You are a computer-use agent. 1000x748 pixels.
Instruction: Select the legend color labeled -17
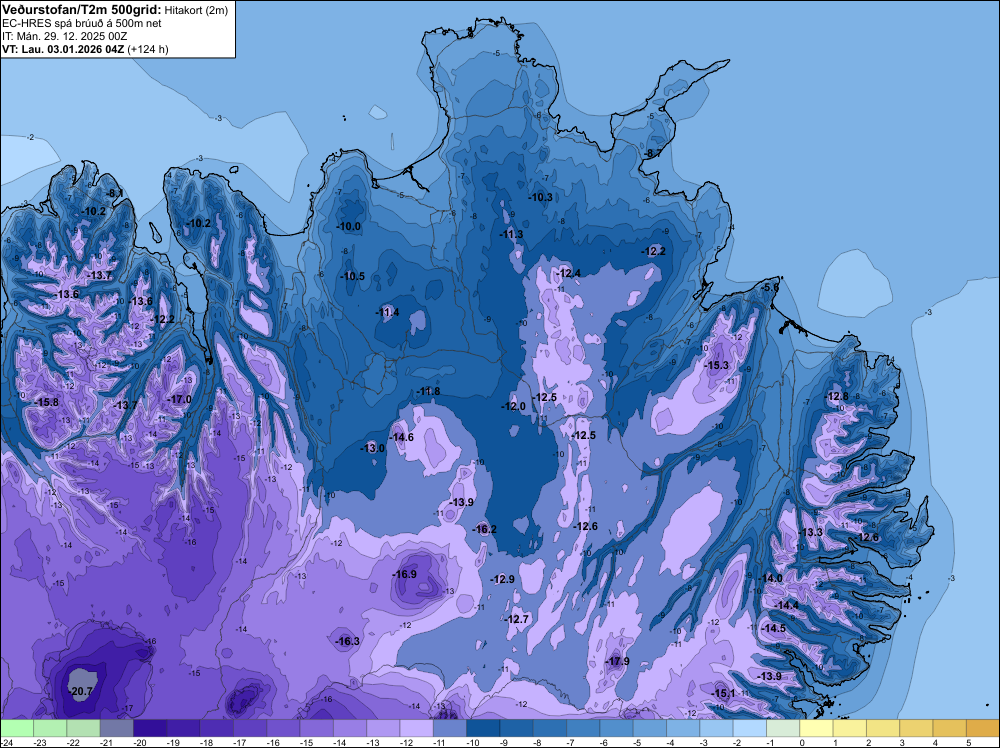[250, 728]
